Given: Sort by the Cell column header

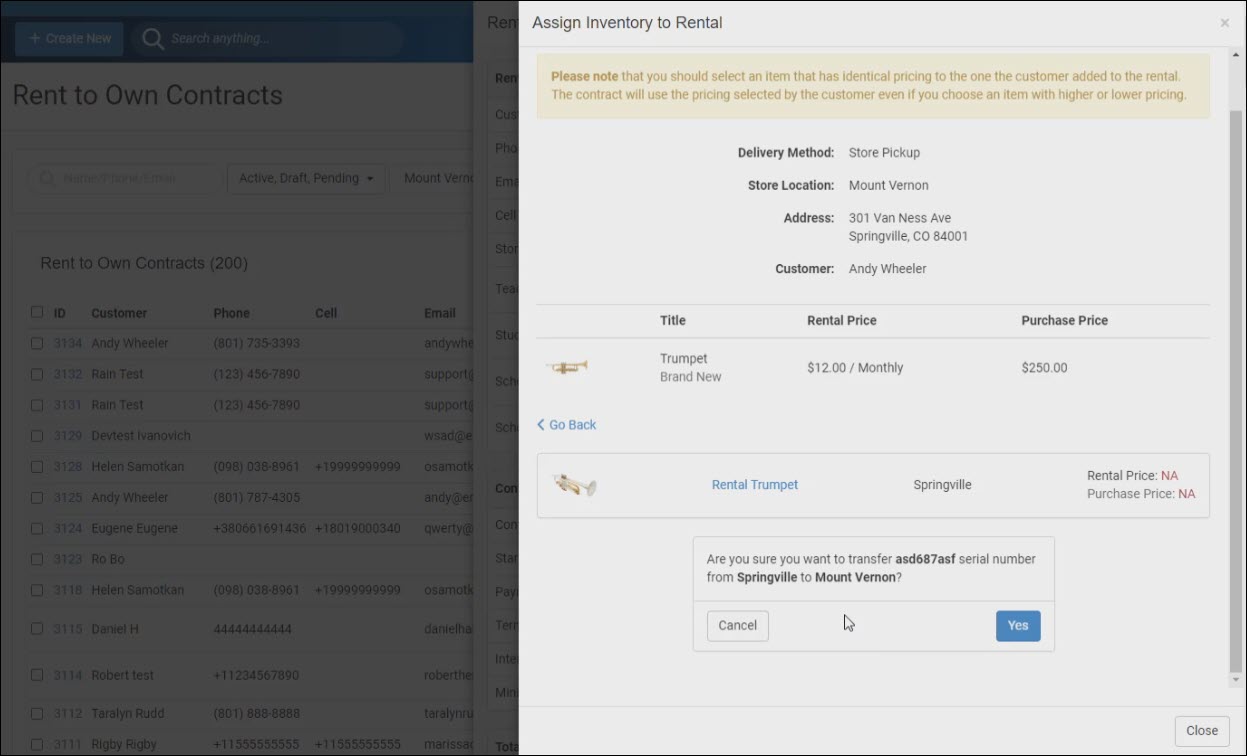Looking at the screenshot, I should click(x=325, y=313).
